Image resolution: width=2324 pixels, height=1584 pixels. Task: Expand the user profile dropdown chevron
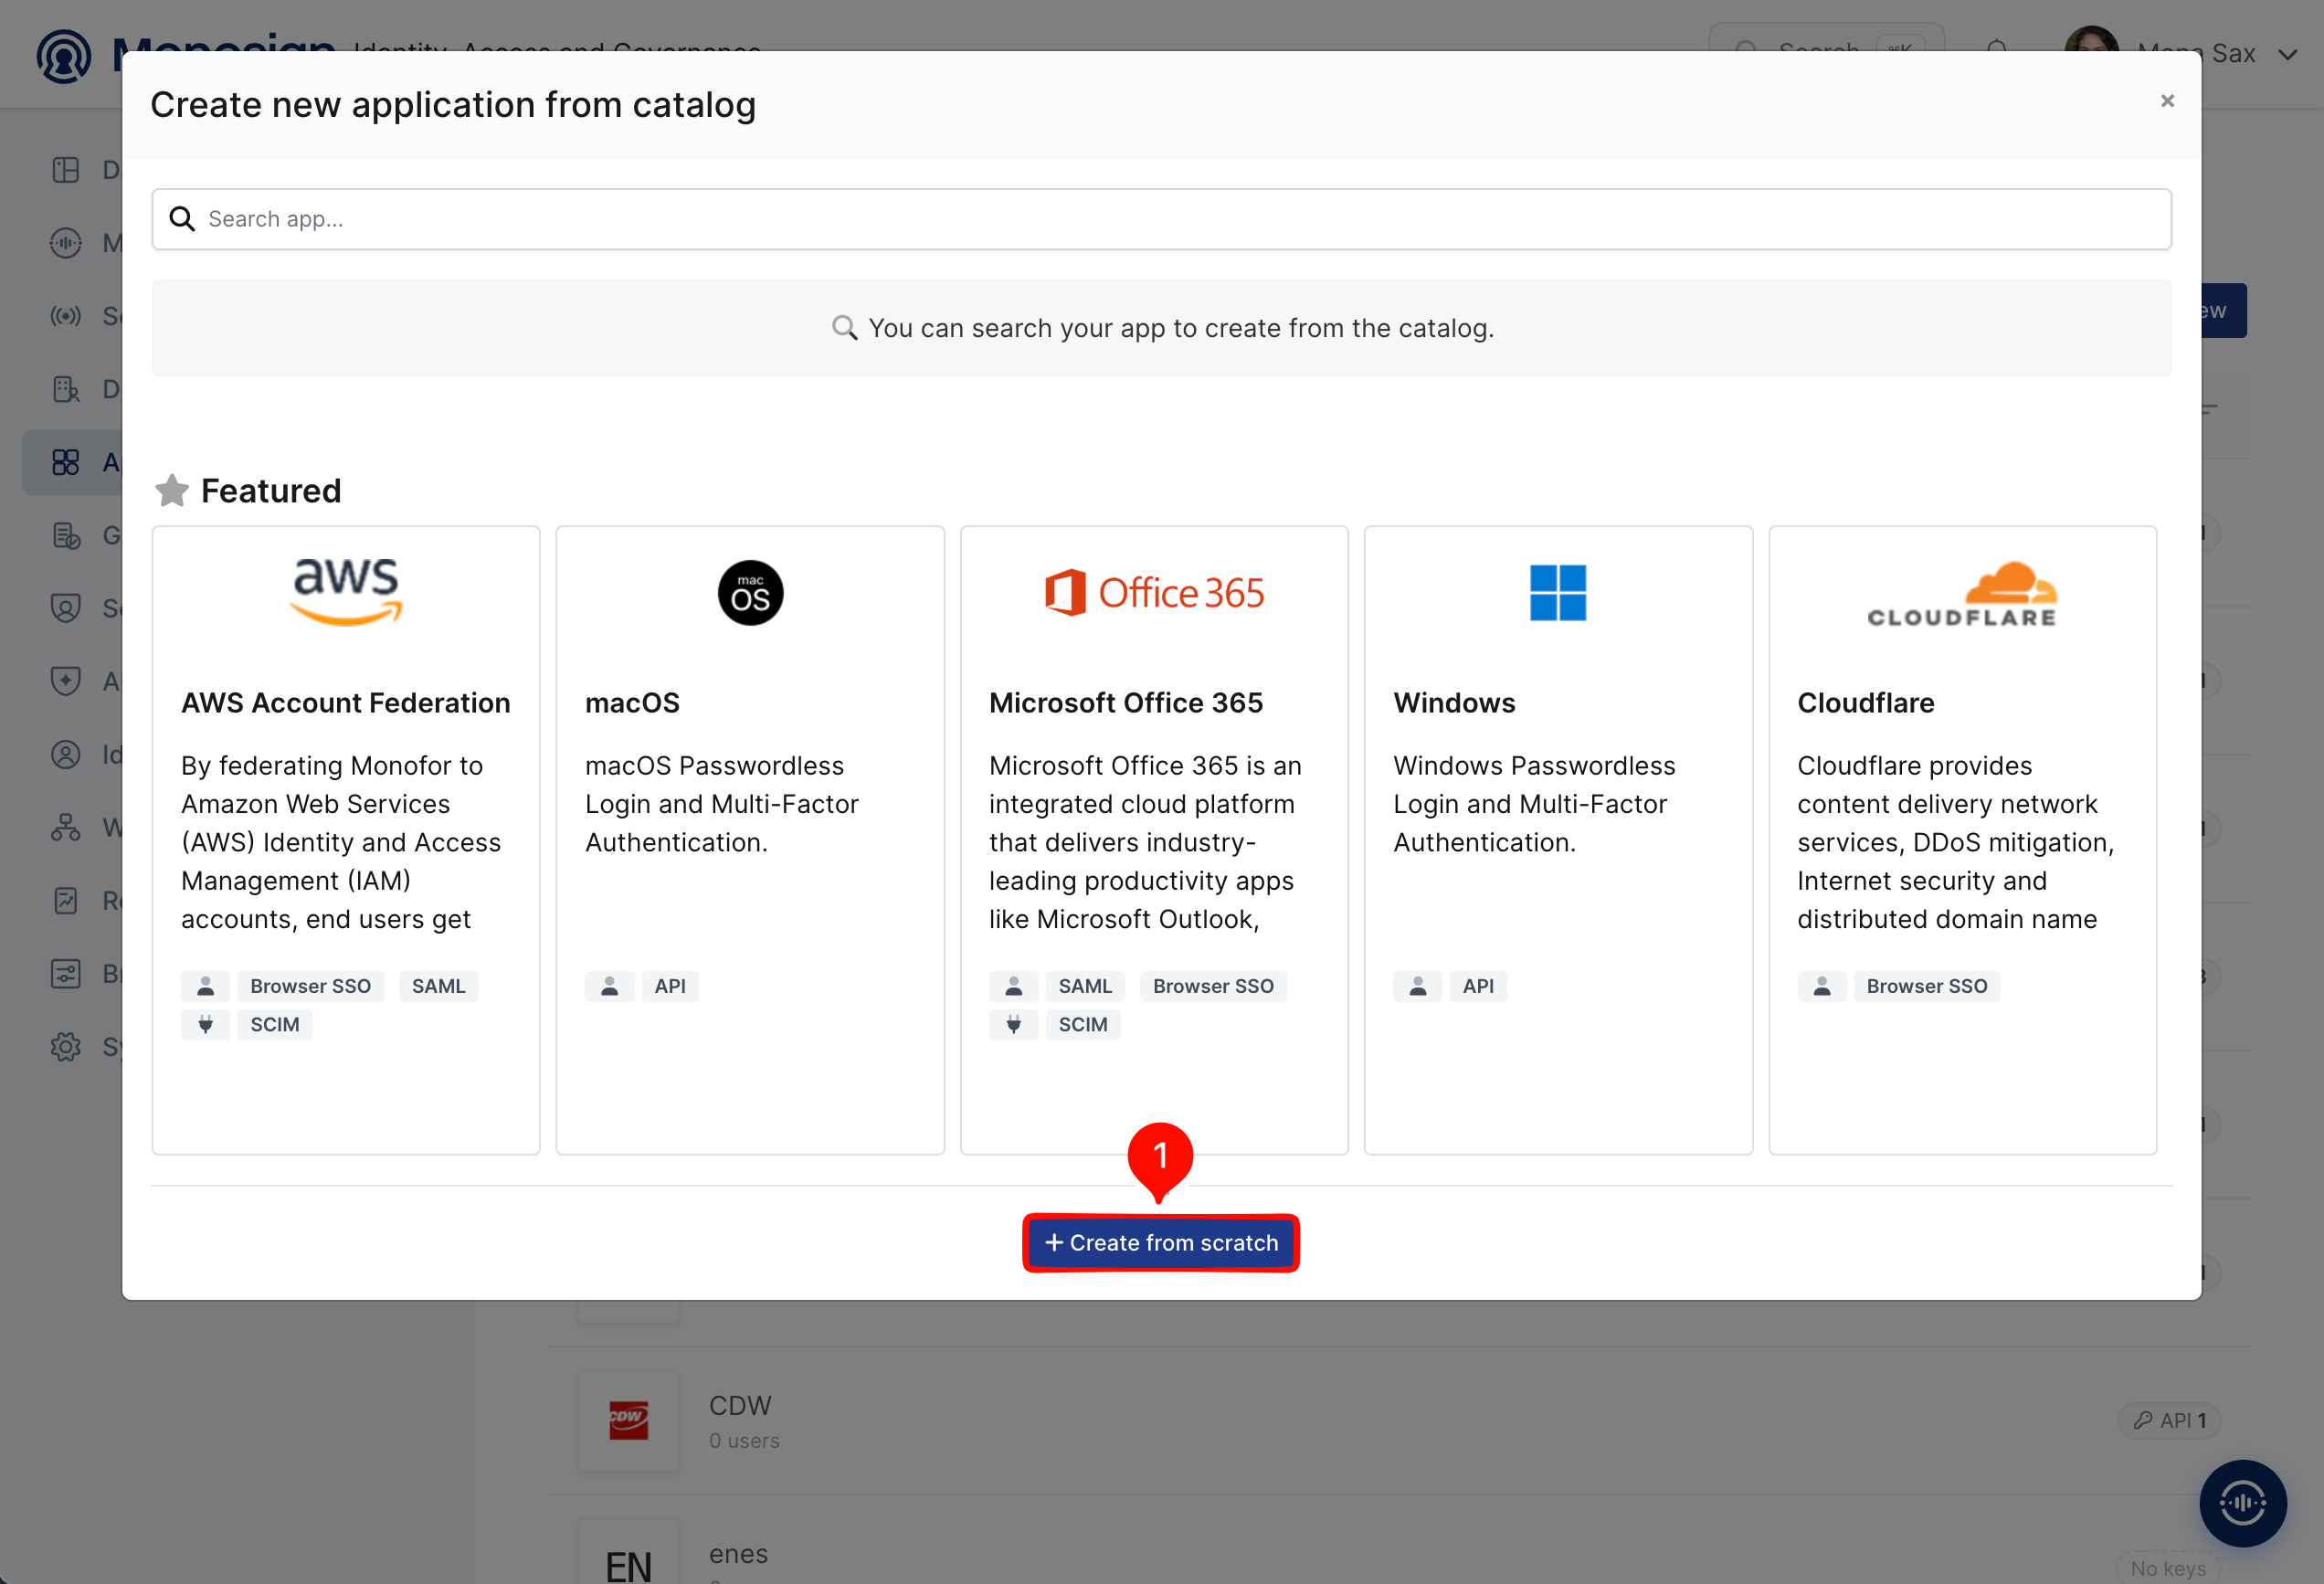[x=2287, y=54]
